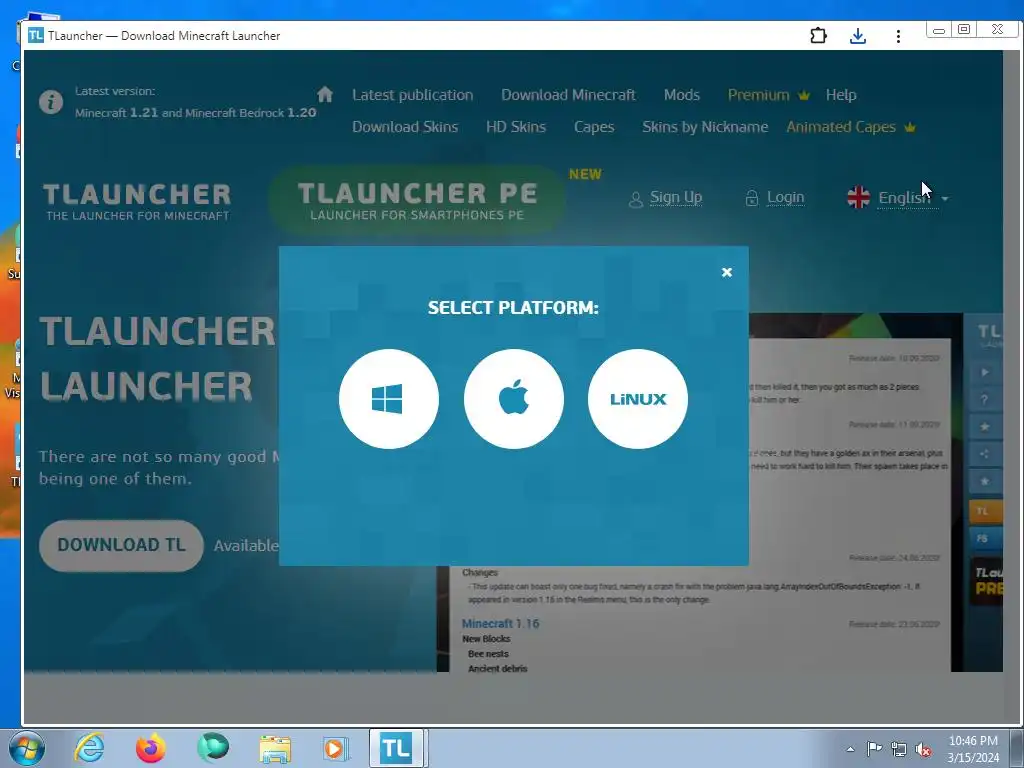Click the Sign Up link
Screen dimensions: 1024x768
[676, 197]
